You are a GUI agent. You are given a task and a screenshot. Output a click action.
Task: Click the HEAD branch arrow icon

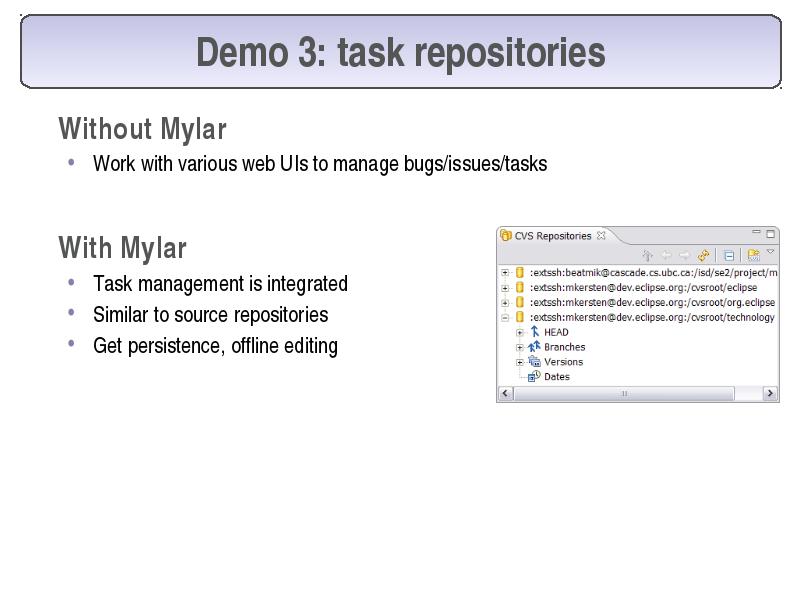534,332
